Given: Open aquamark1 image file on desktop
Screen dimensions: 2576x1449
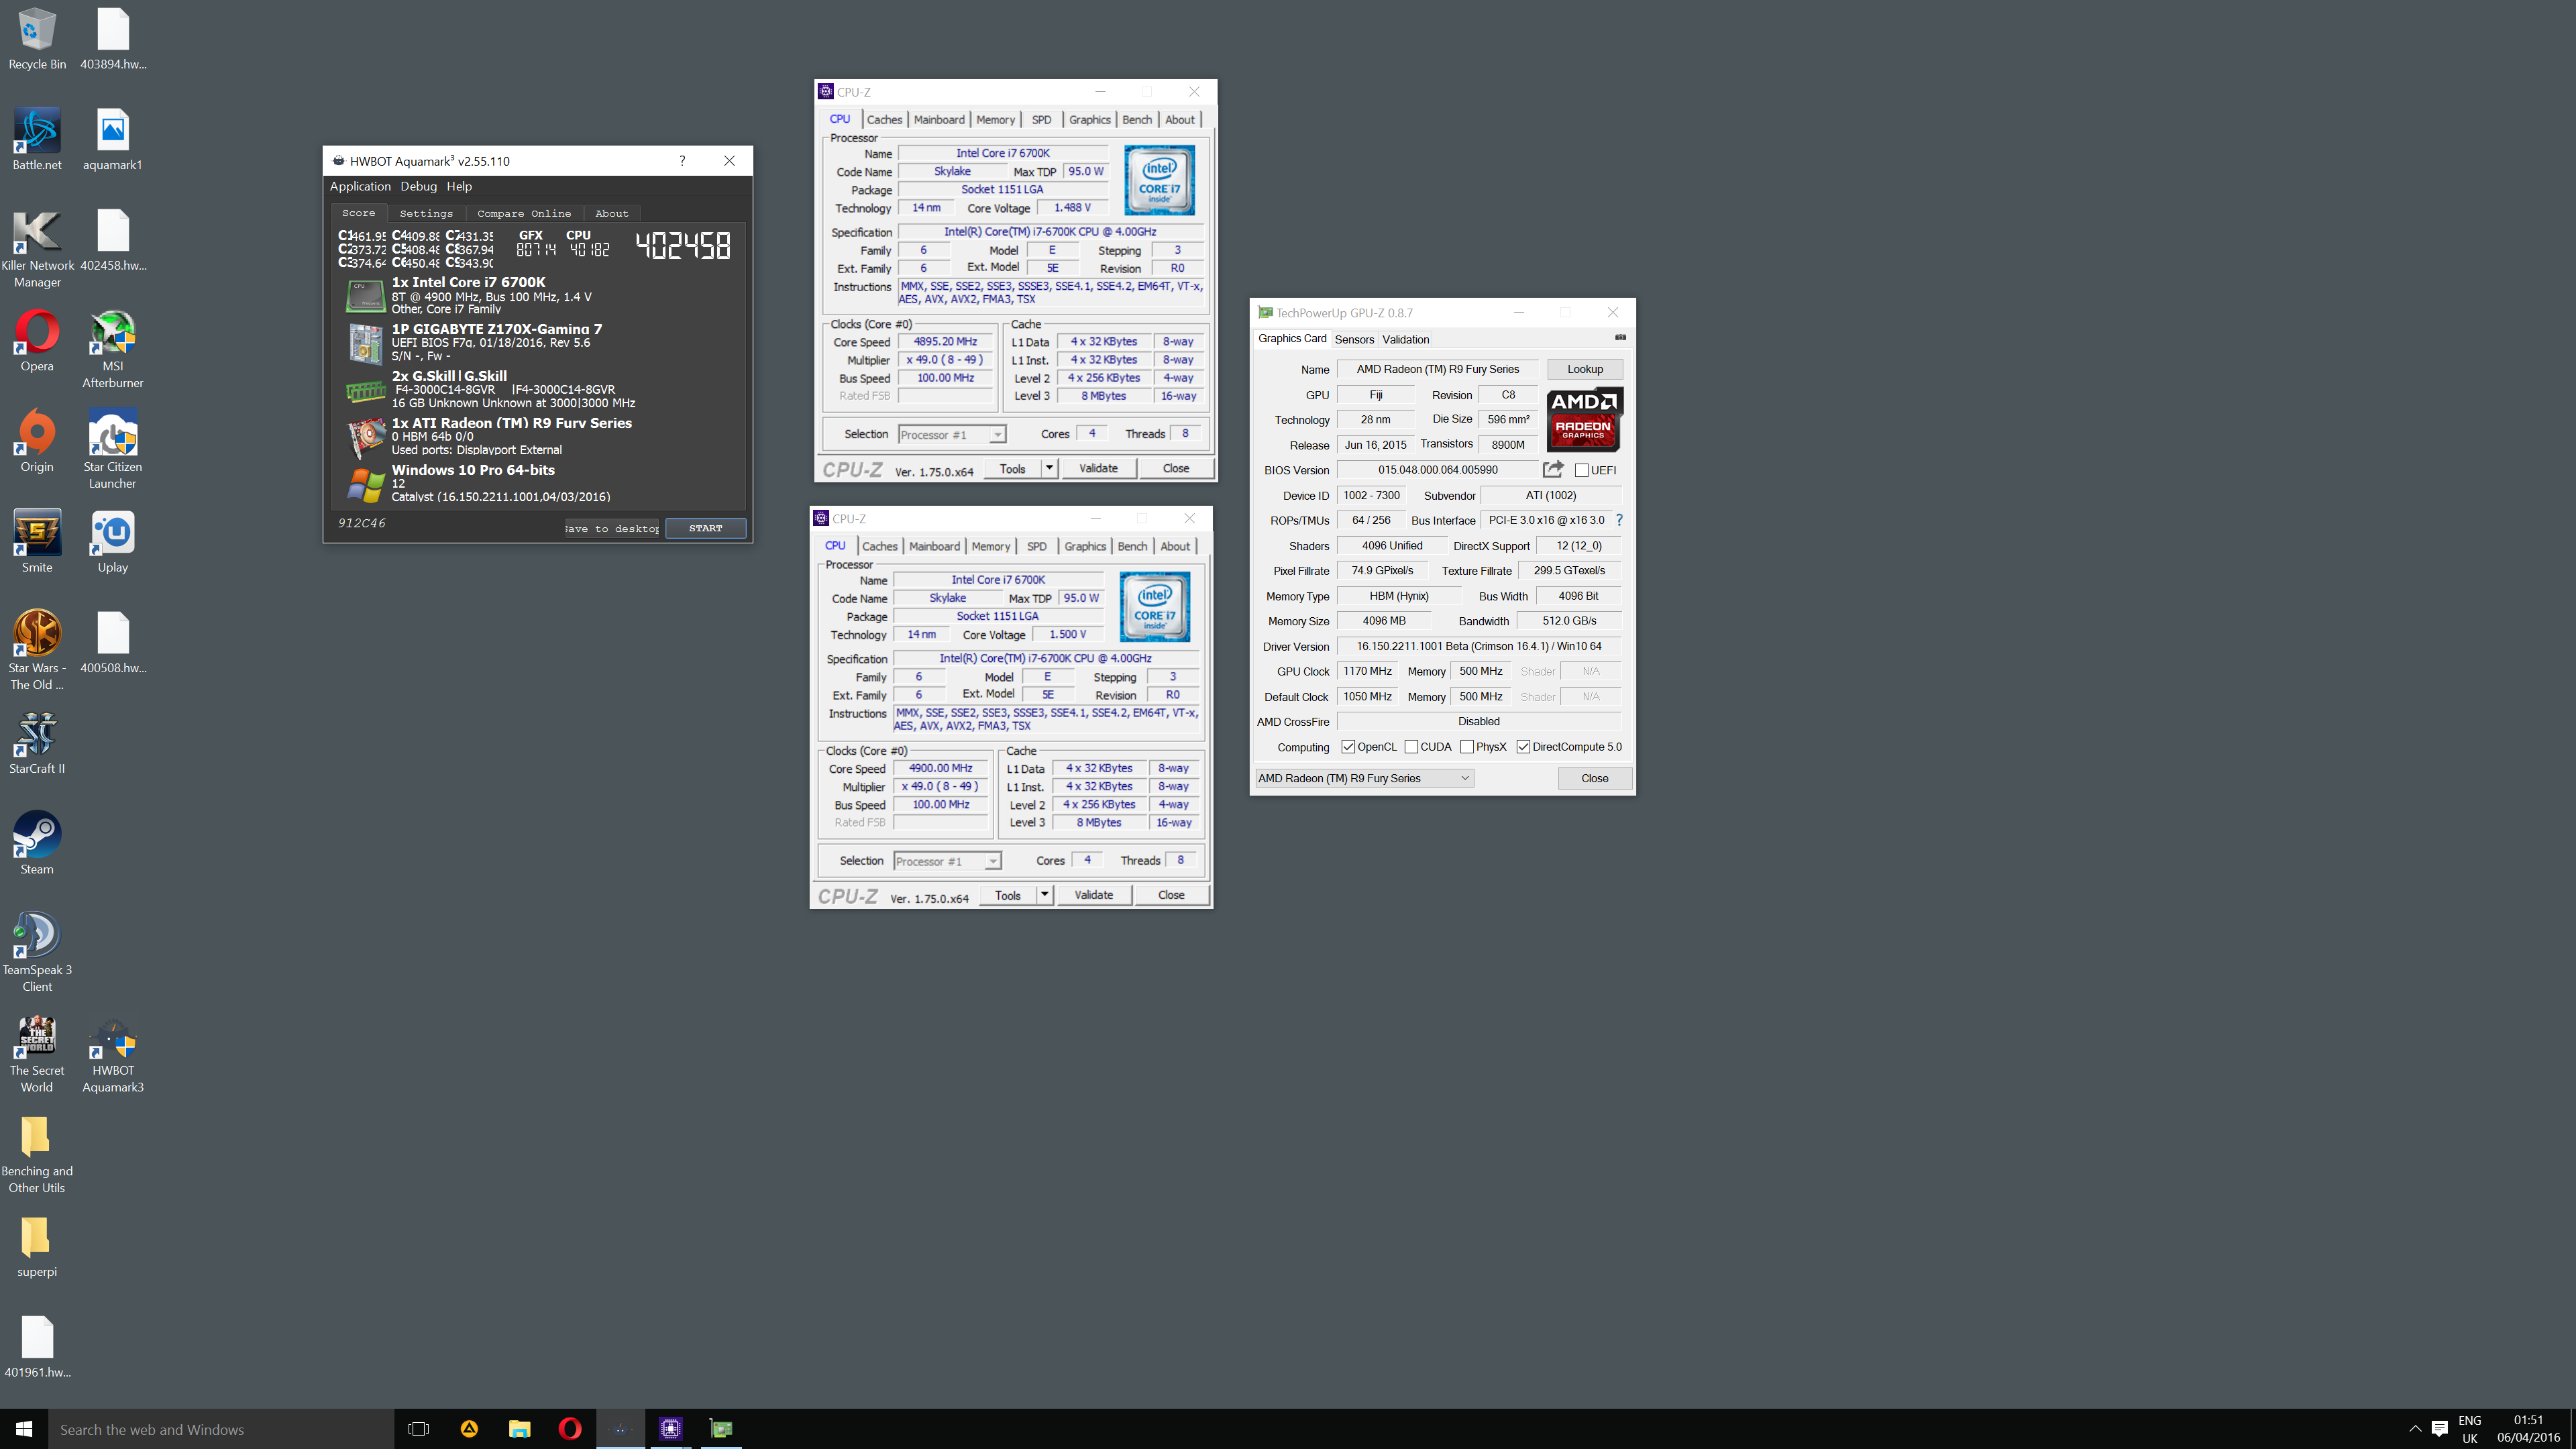Looking at the screenshot, I should 113,140.
